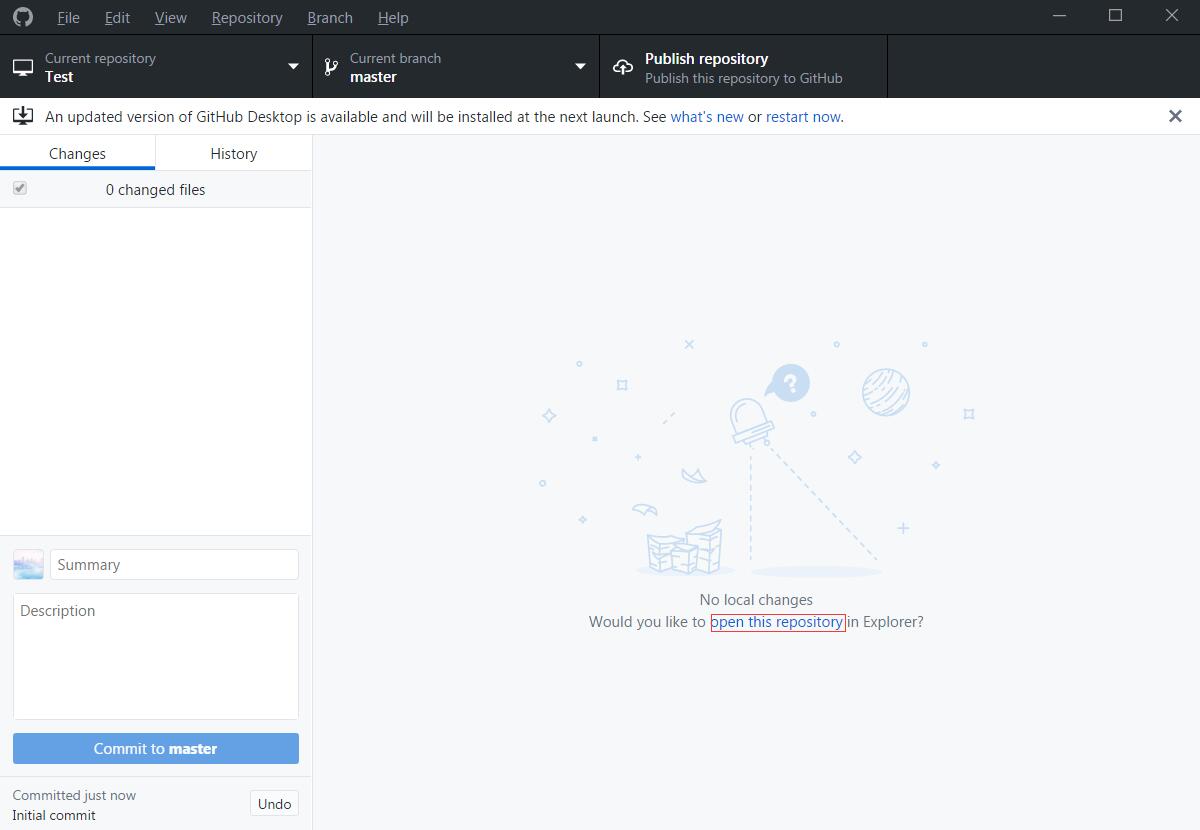Open the Repository menu

[x=247, y=17]
